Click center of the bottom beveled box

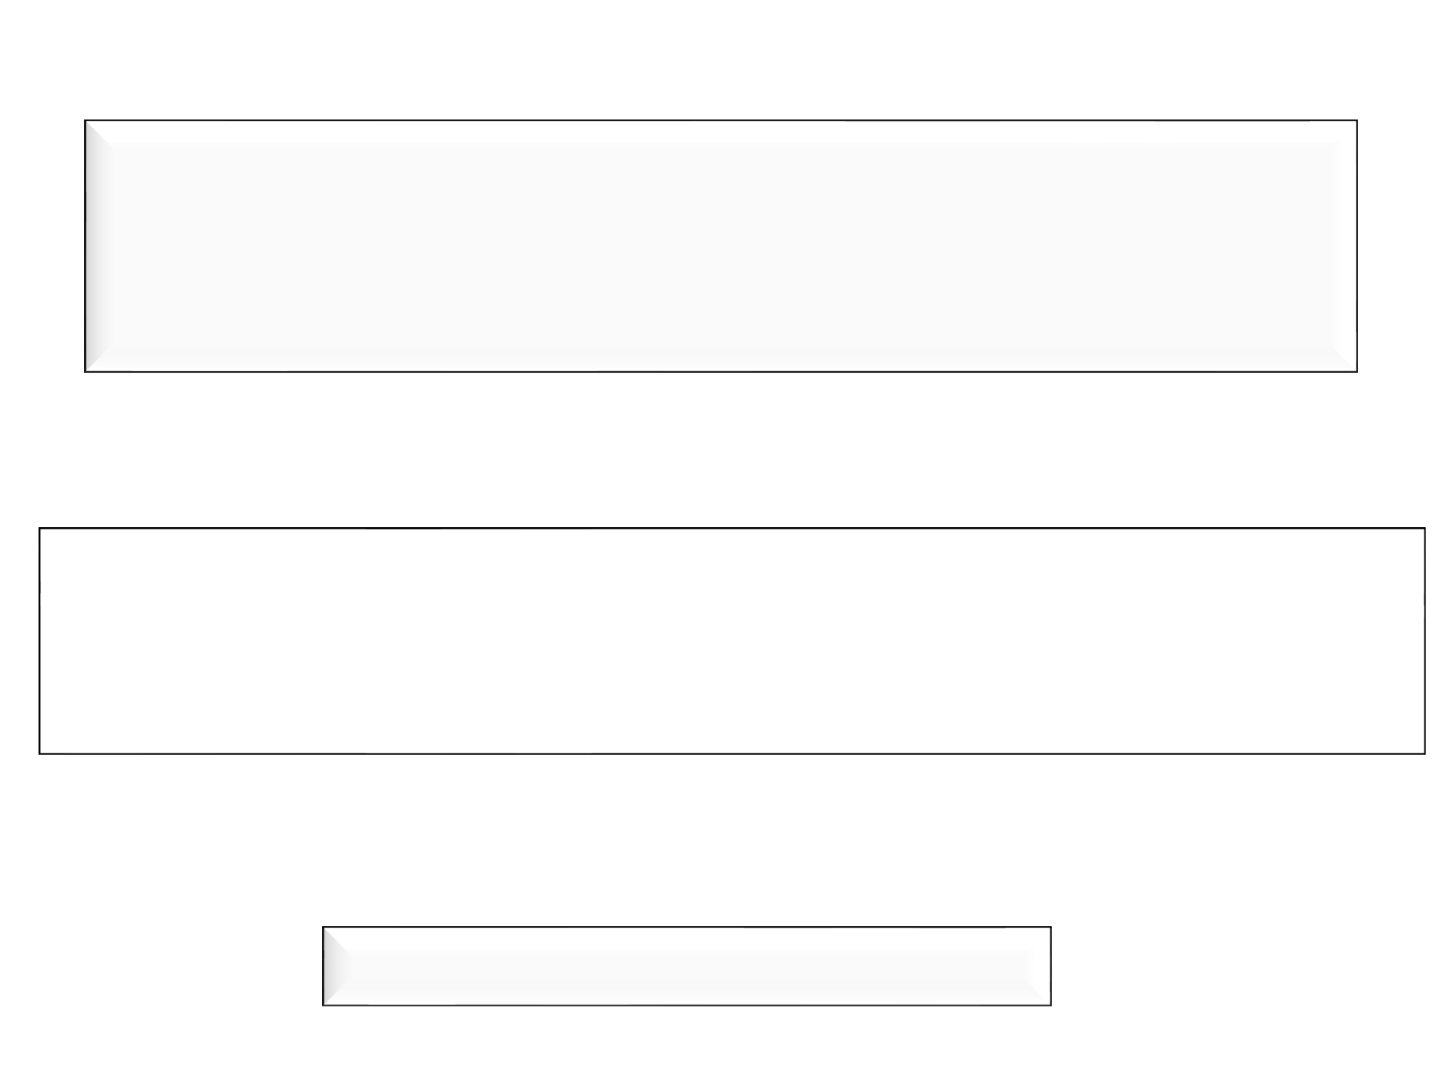[686, 966]
